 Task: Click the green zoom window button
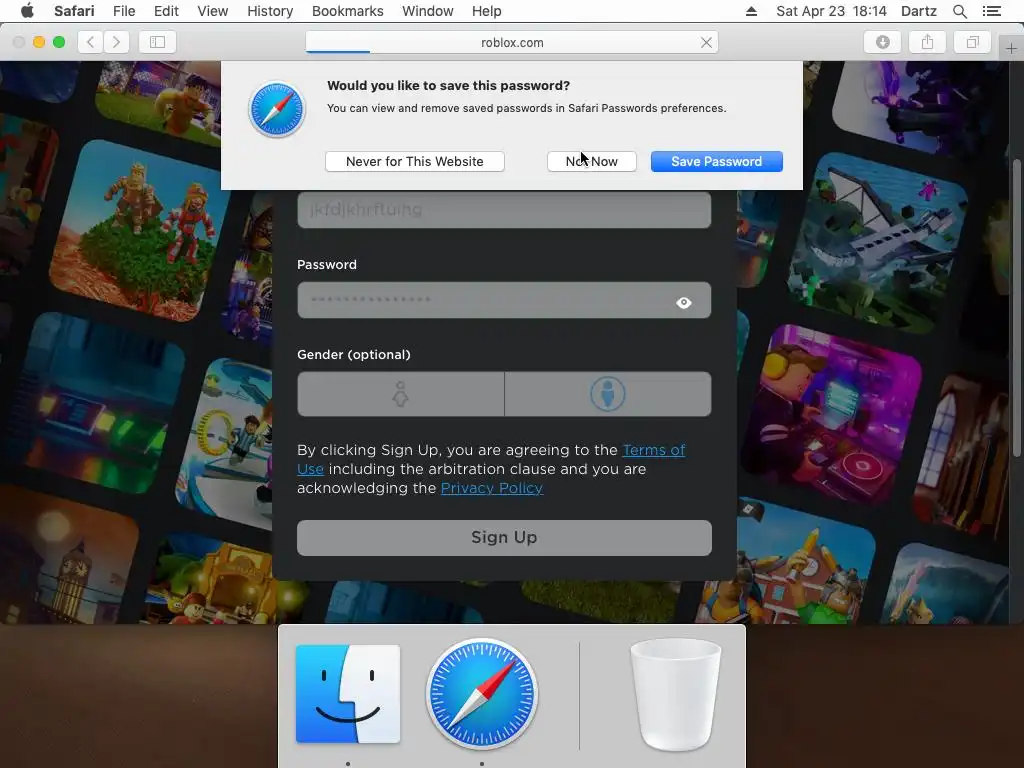coord(59,42)
